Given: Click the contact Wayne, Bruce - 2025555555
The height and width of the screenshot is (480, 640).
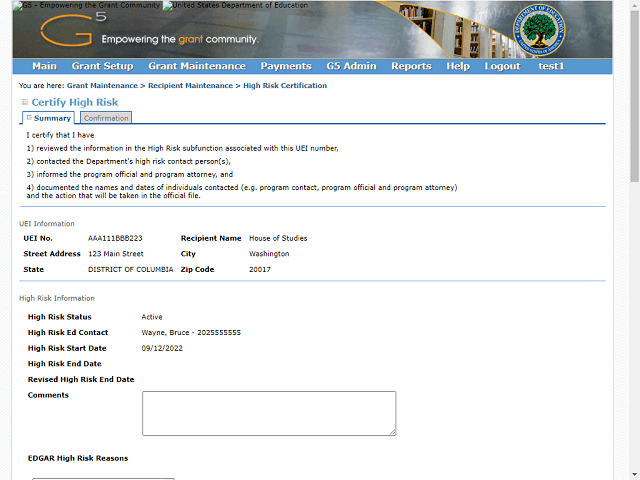Looking at the screenshot, I should pos(191,333).
